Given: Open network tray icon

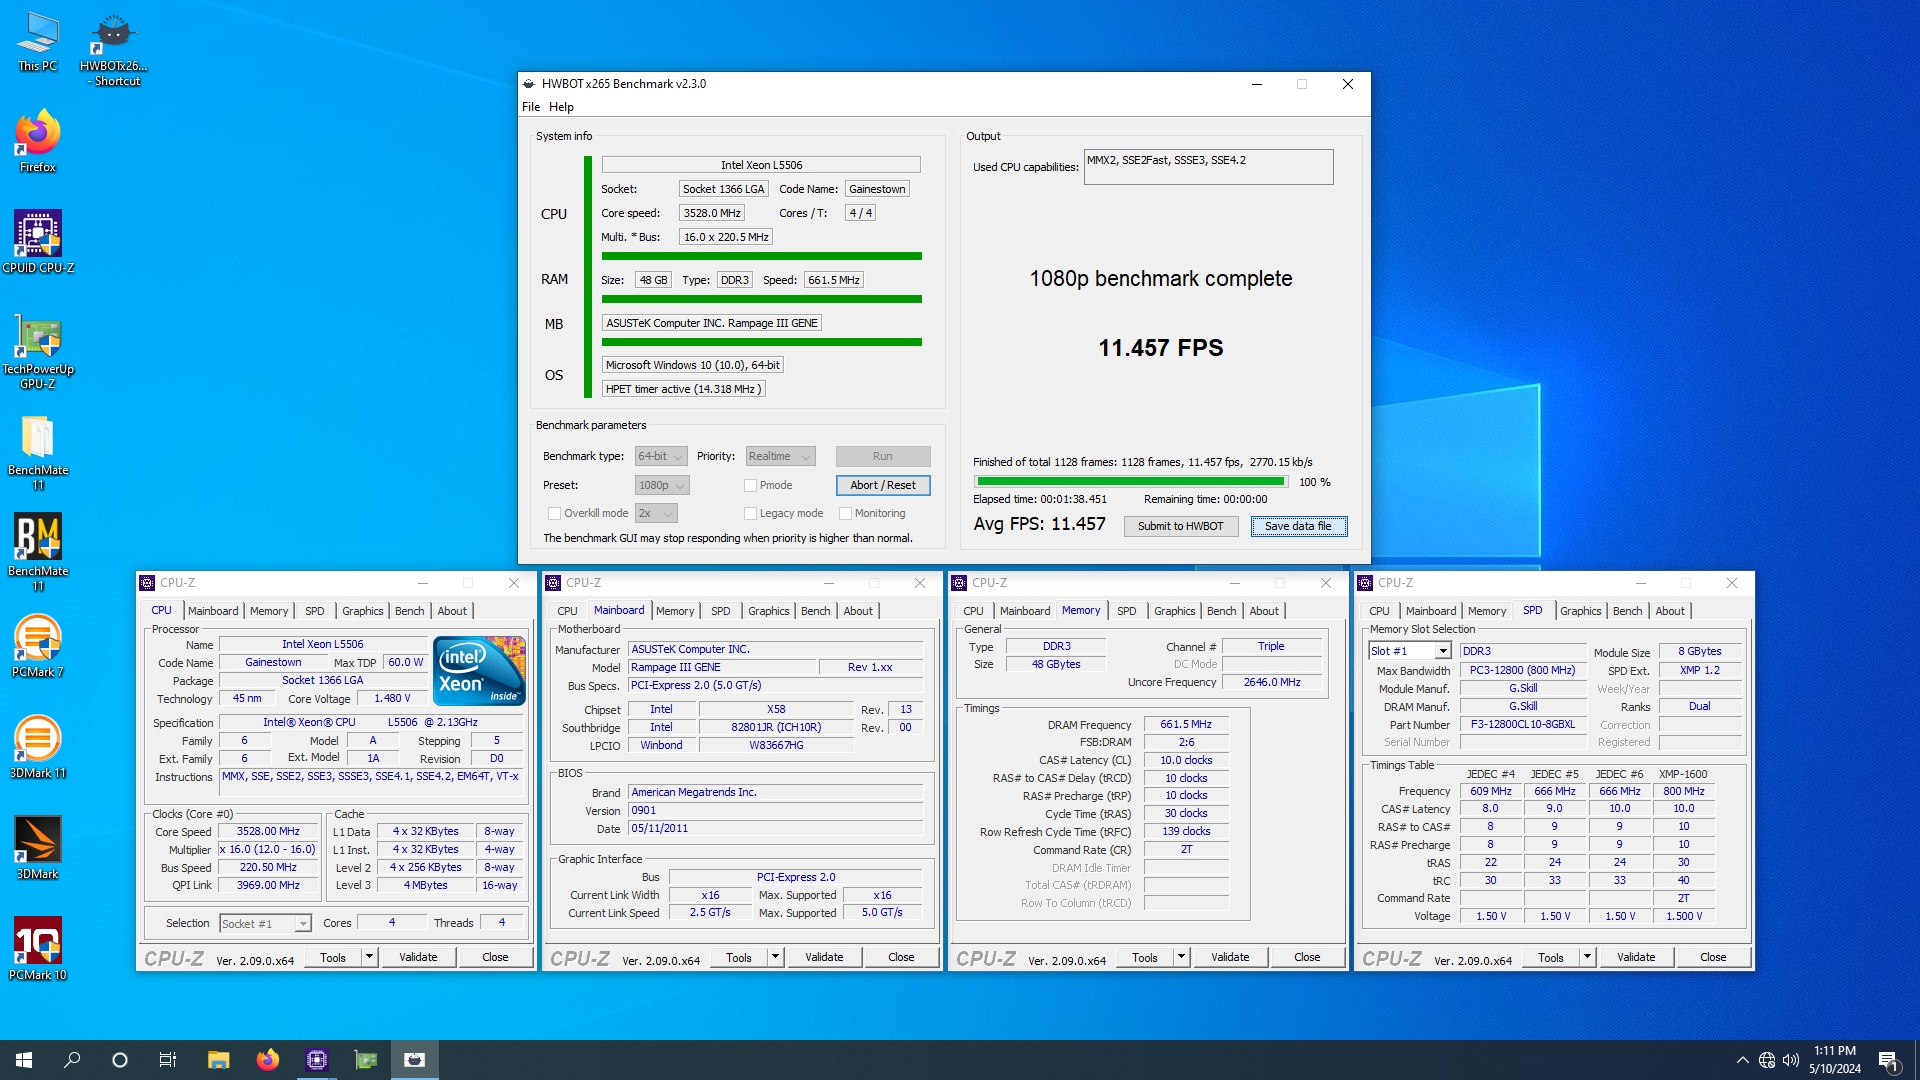Looking at the screenshot, I should tap(1767, 1060).
